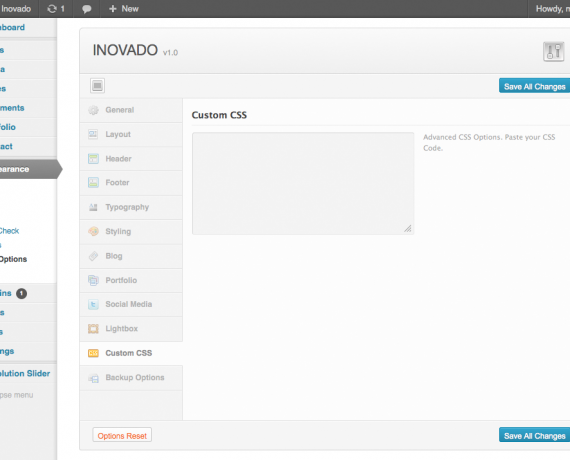This screenshot has height=460, width=570.
Task: Click the Custom CSS section heading
Action: [x=219, y=115]
